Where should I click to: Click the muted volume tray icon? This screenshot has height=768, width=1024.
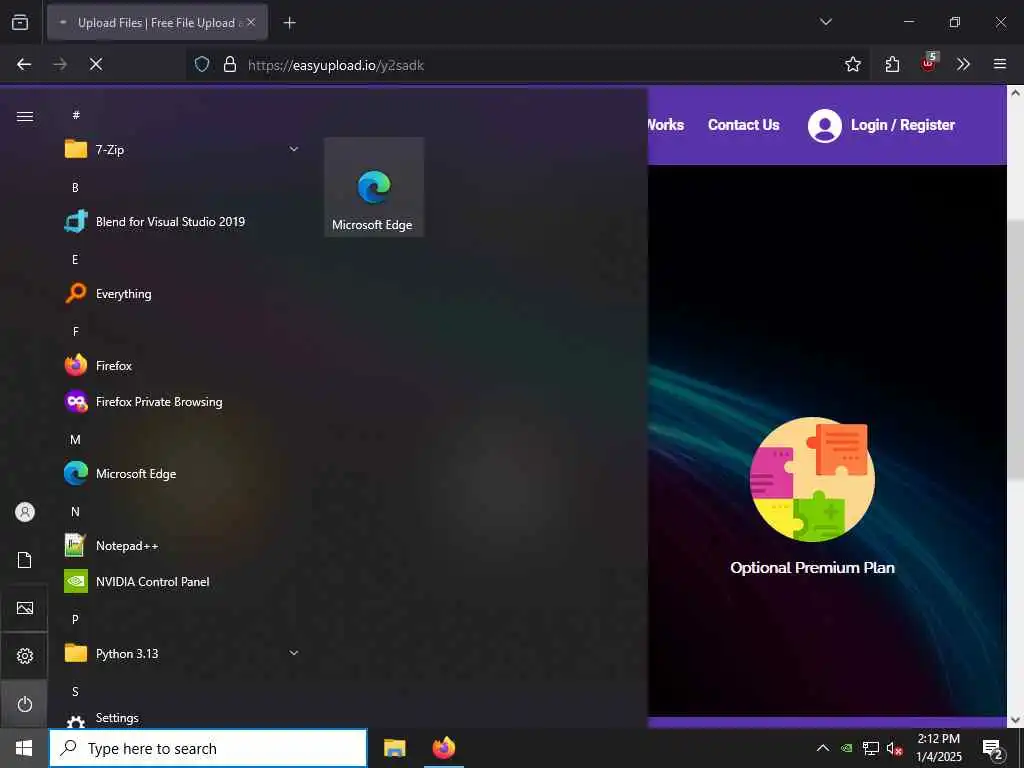click(894, 748)
